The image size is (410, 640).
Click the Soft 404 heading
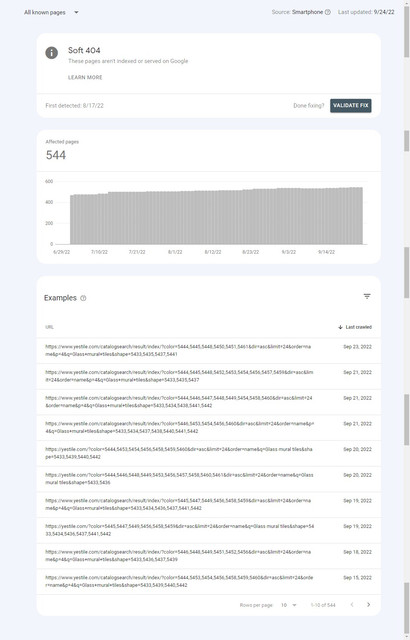click(x=84, y=50)
